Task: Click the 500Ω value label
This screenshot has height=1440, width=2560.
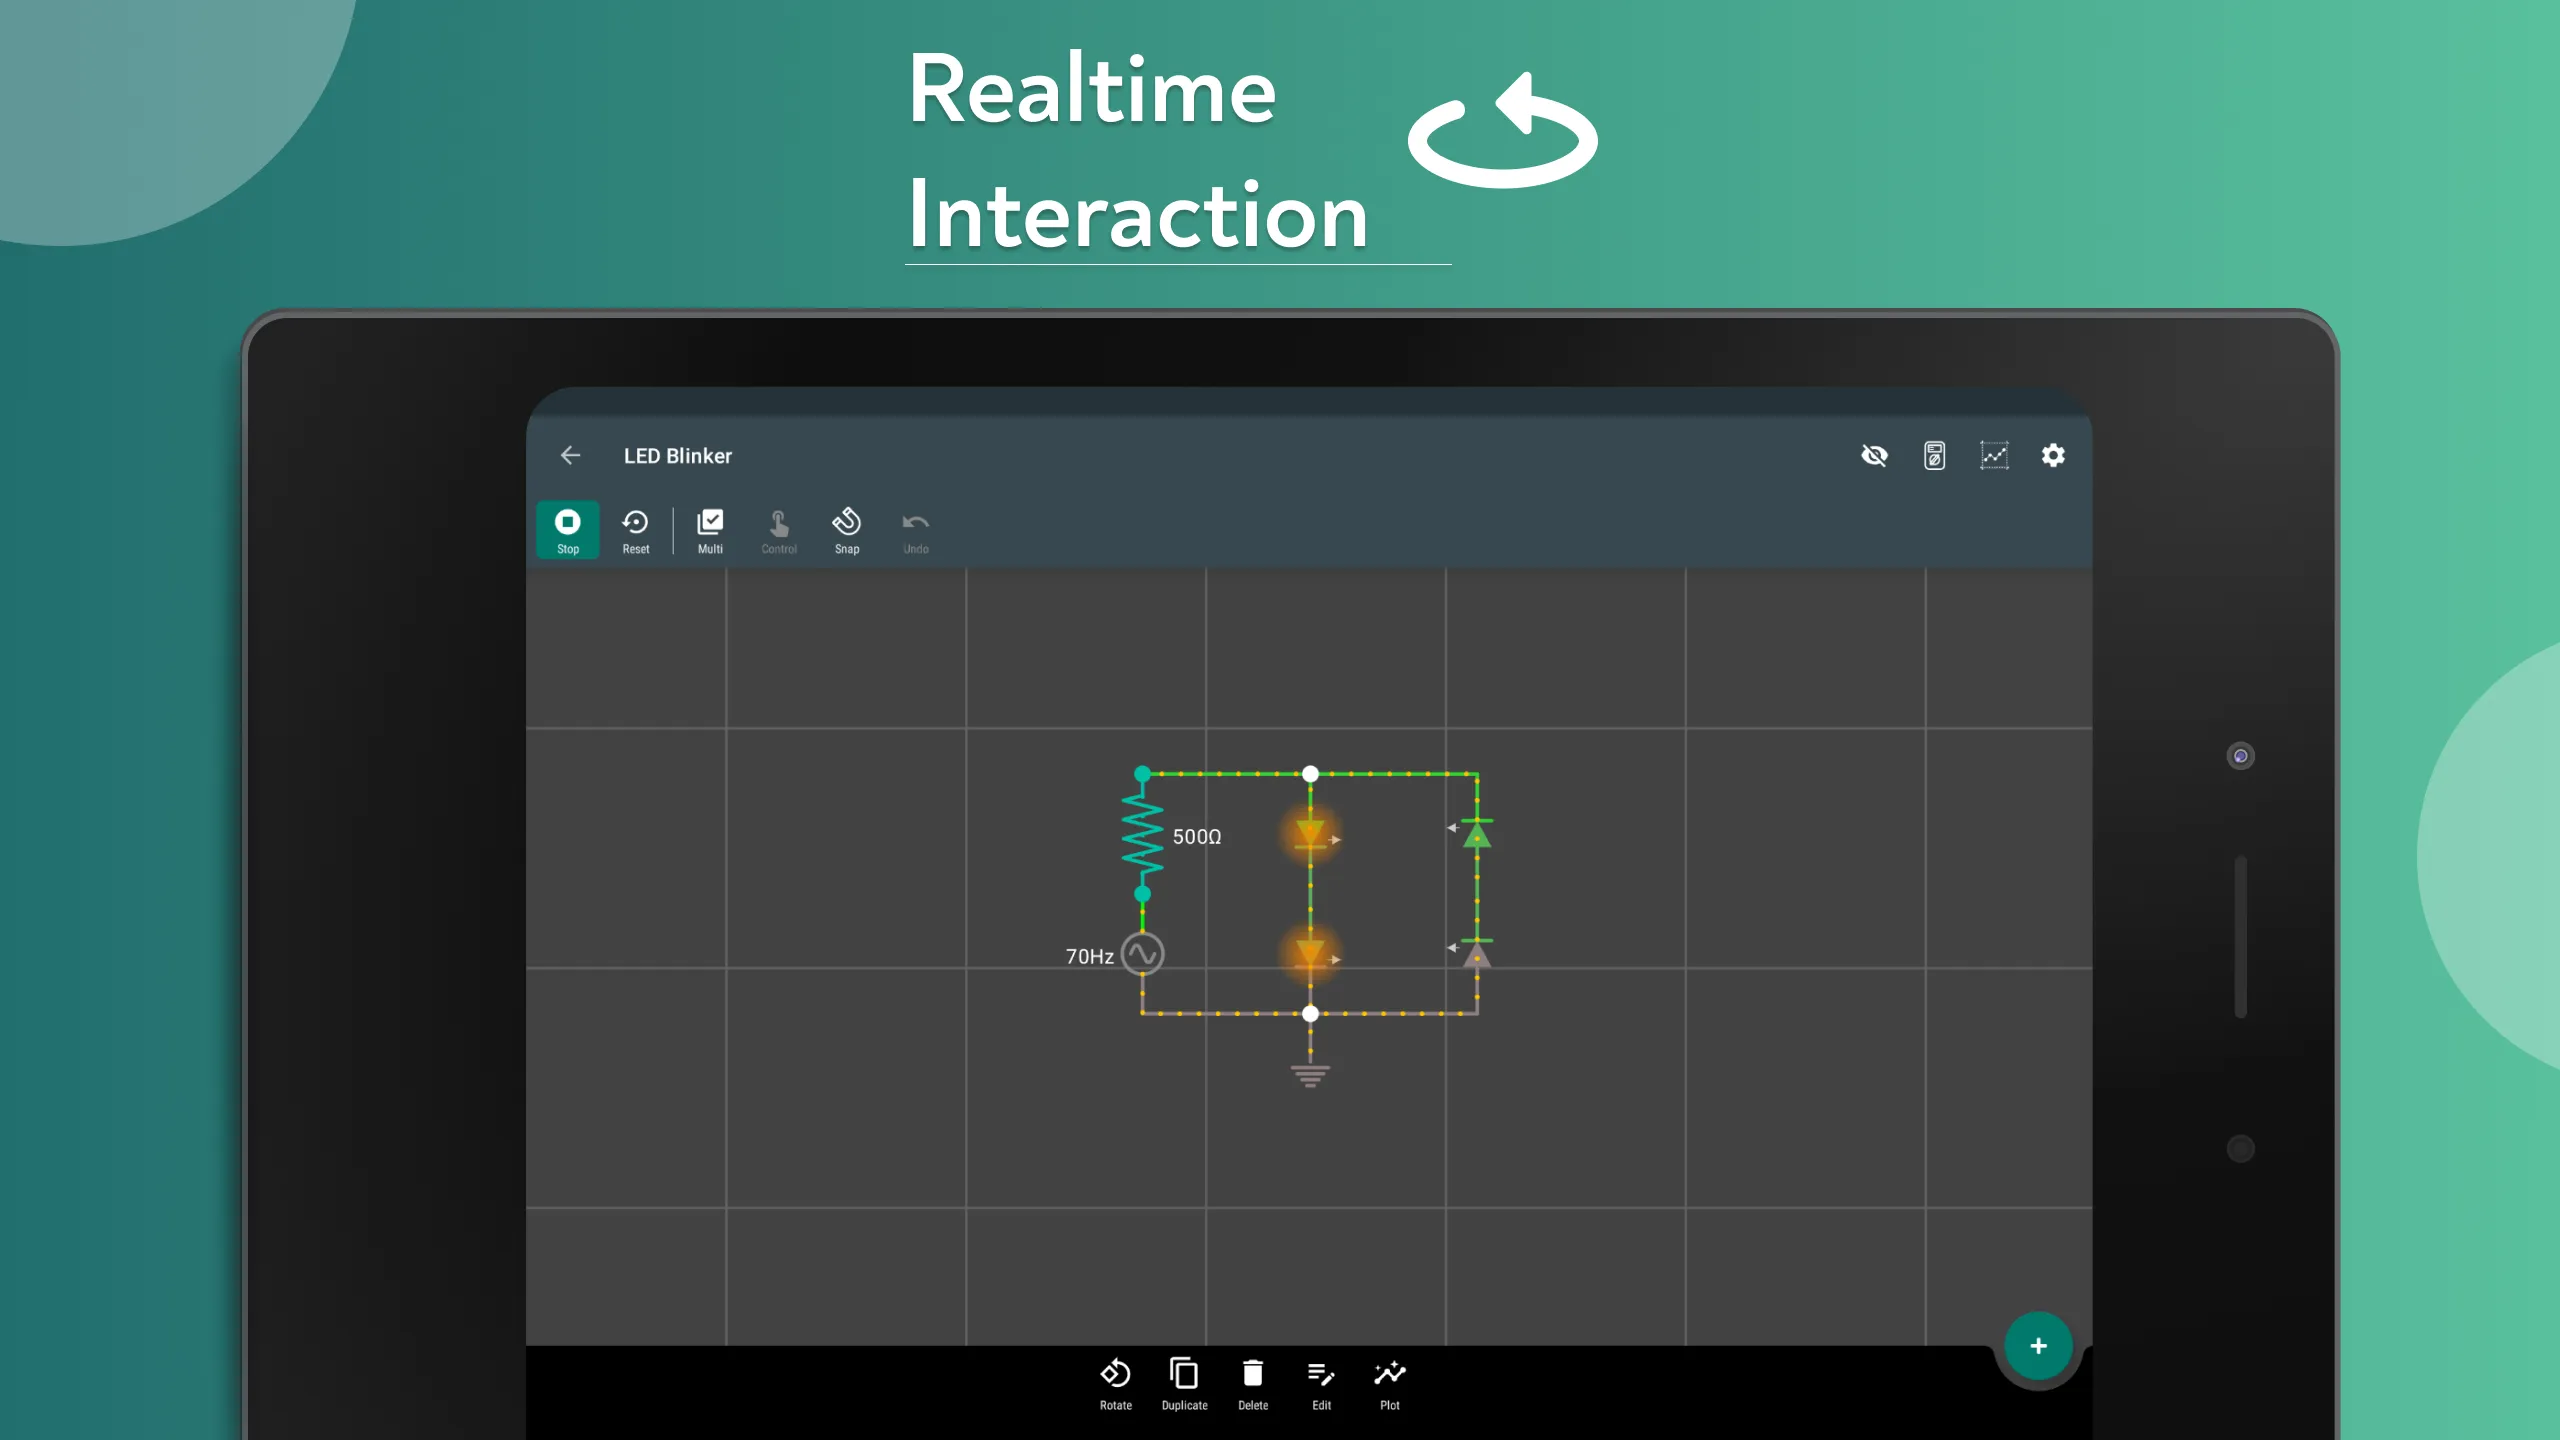Action: click(1197, 837)
